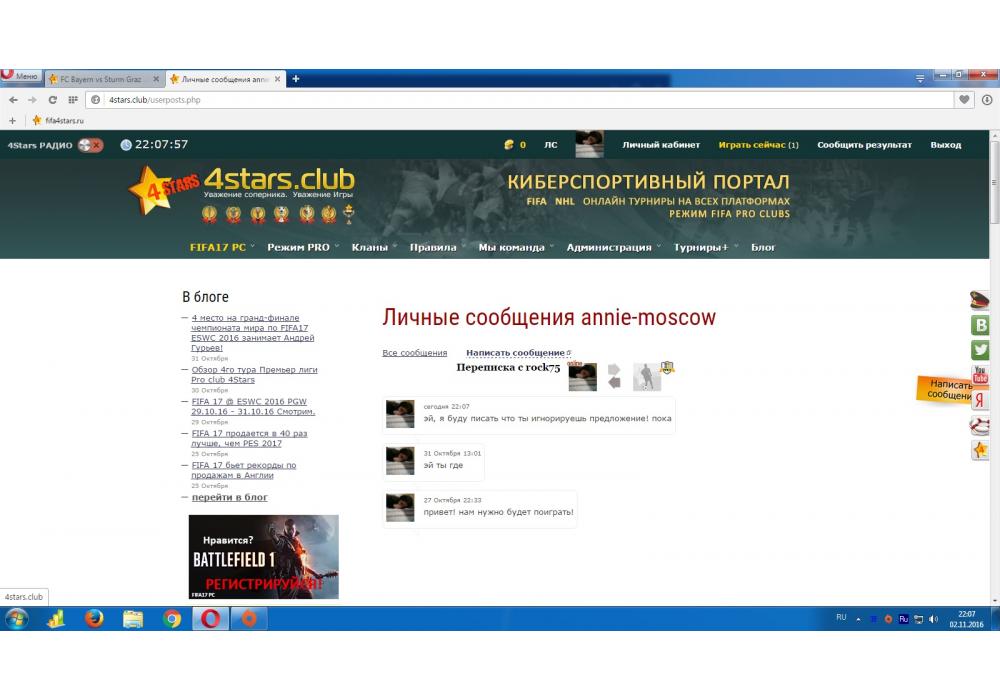Open Все сообщения link

pyautogui.click(x=415, y=353)
